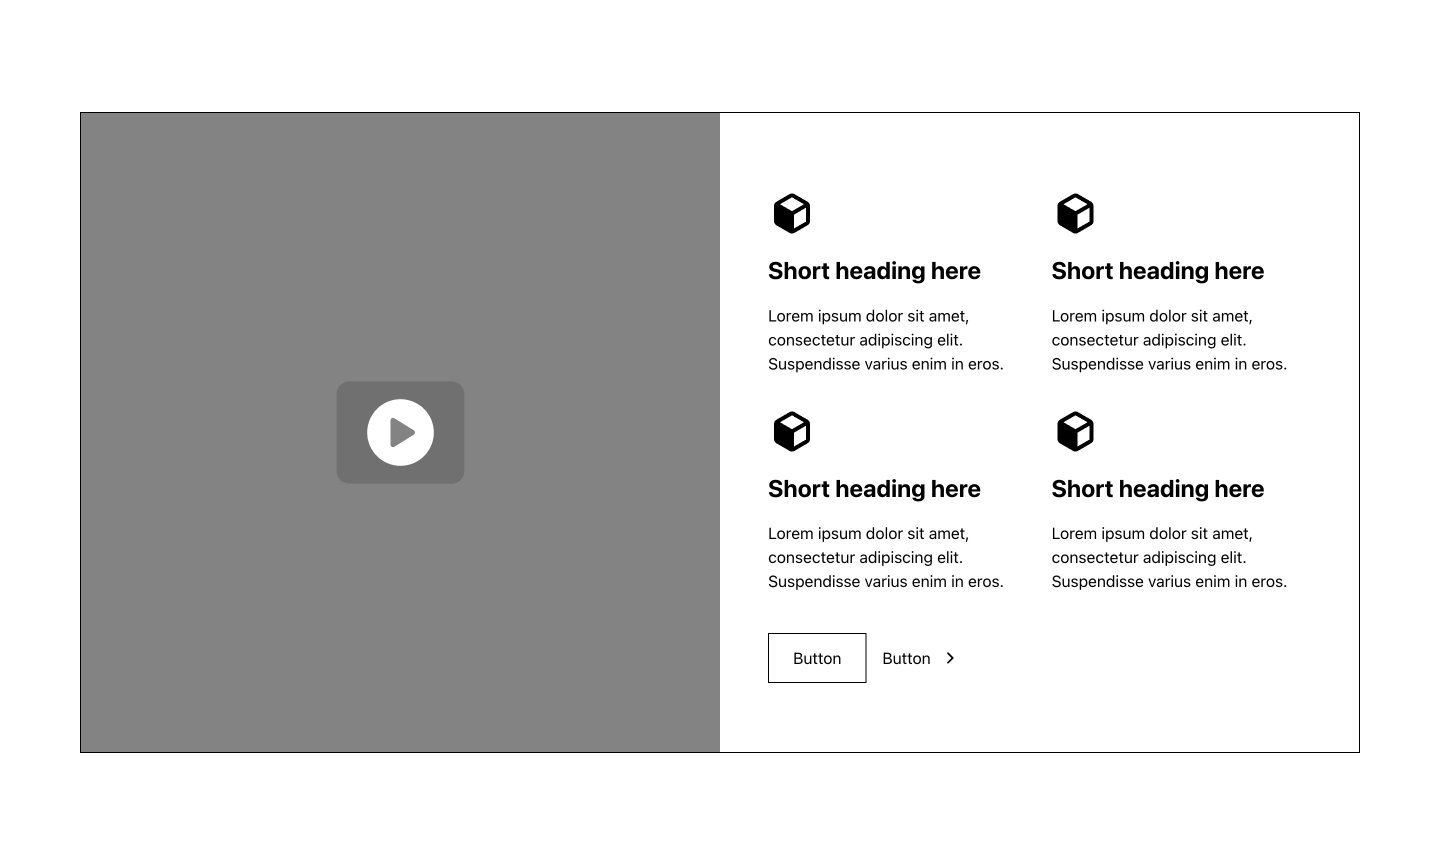The height and width of the screenshot is (865, 1440).
Task: Click the upper-left "Short heading here" title
Action: (x=874, y=271)
